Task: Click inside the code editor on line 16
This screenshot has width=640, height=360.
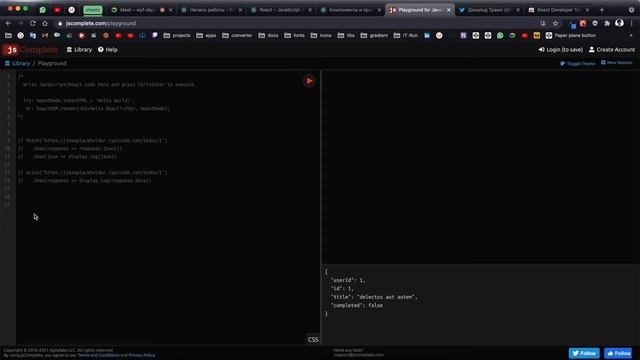Action: [167, 197]
